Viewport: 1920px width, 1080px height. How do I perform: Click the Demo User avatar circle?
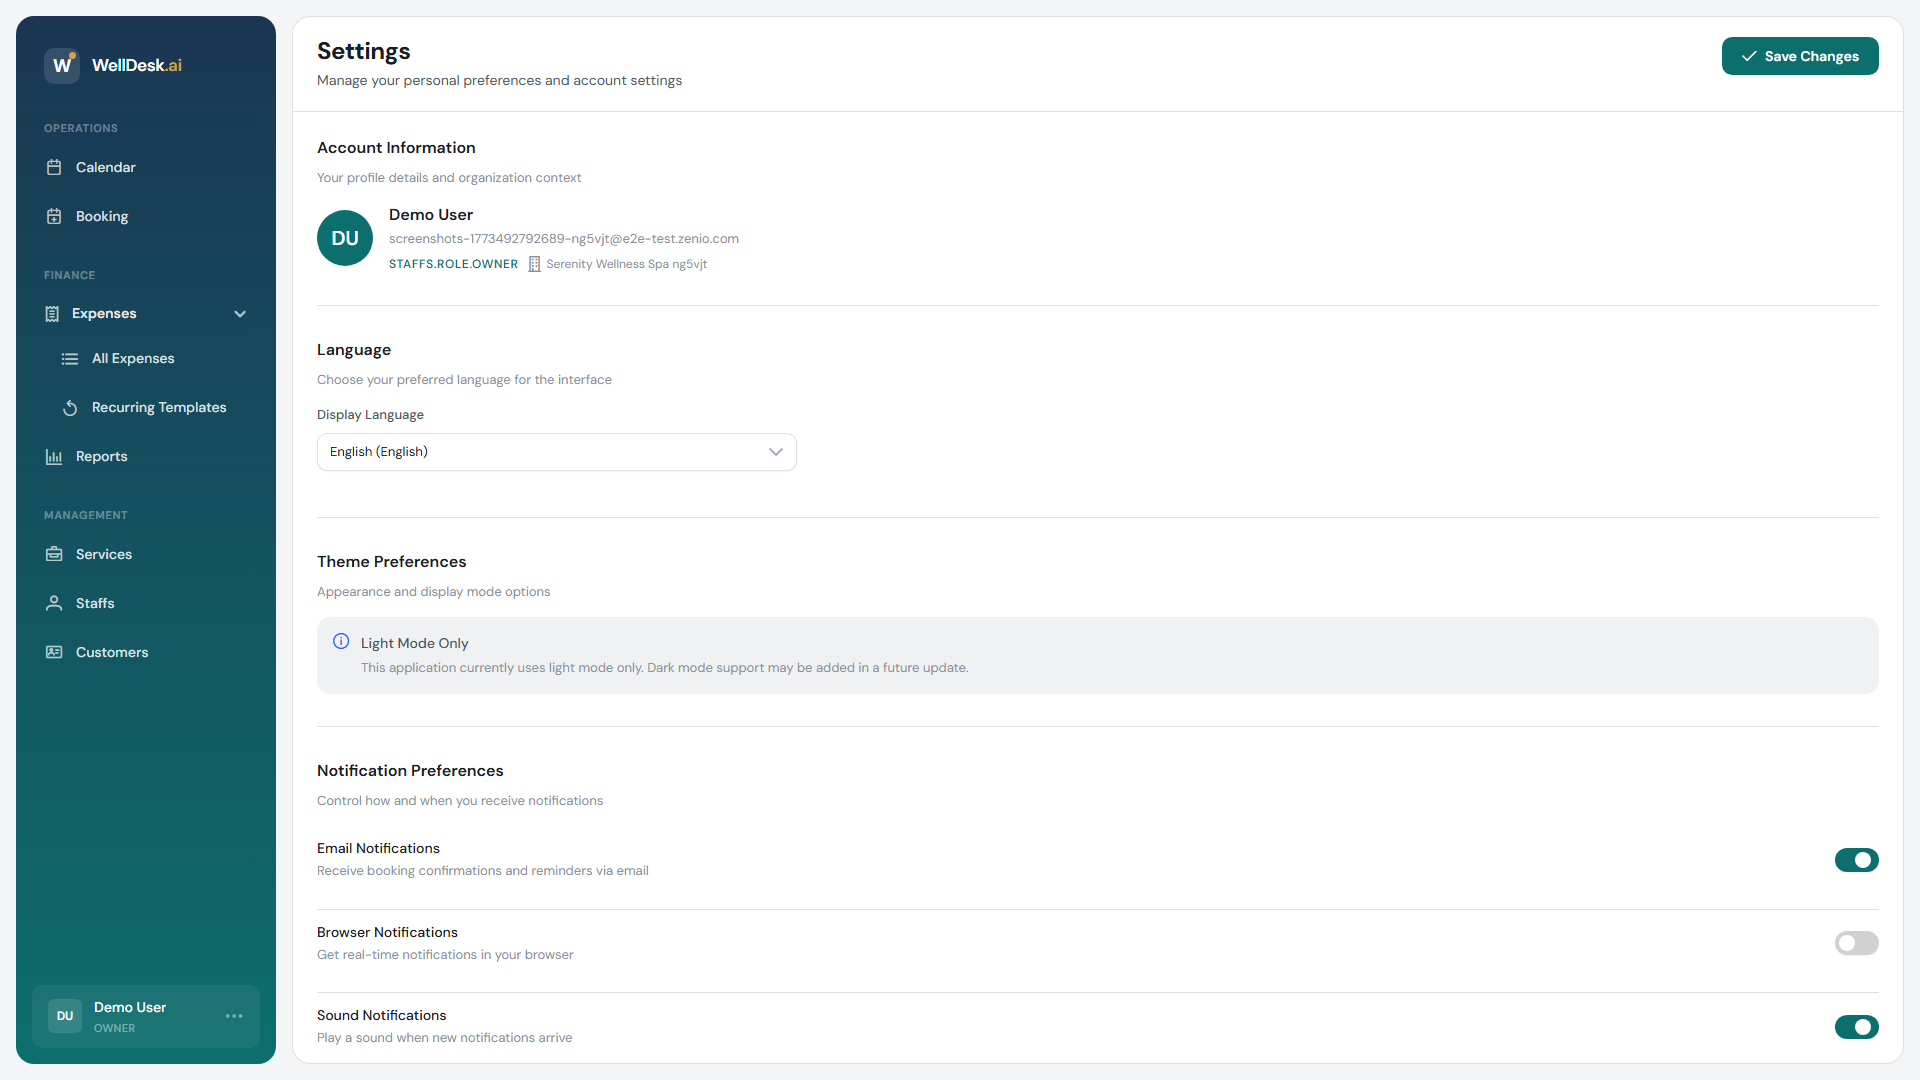(344, 238)
